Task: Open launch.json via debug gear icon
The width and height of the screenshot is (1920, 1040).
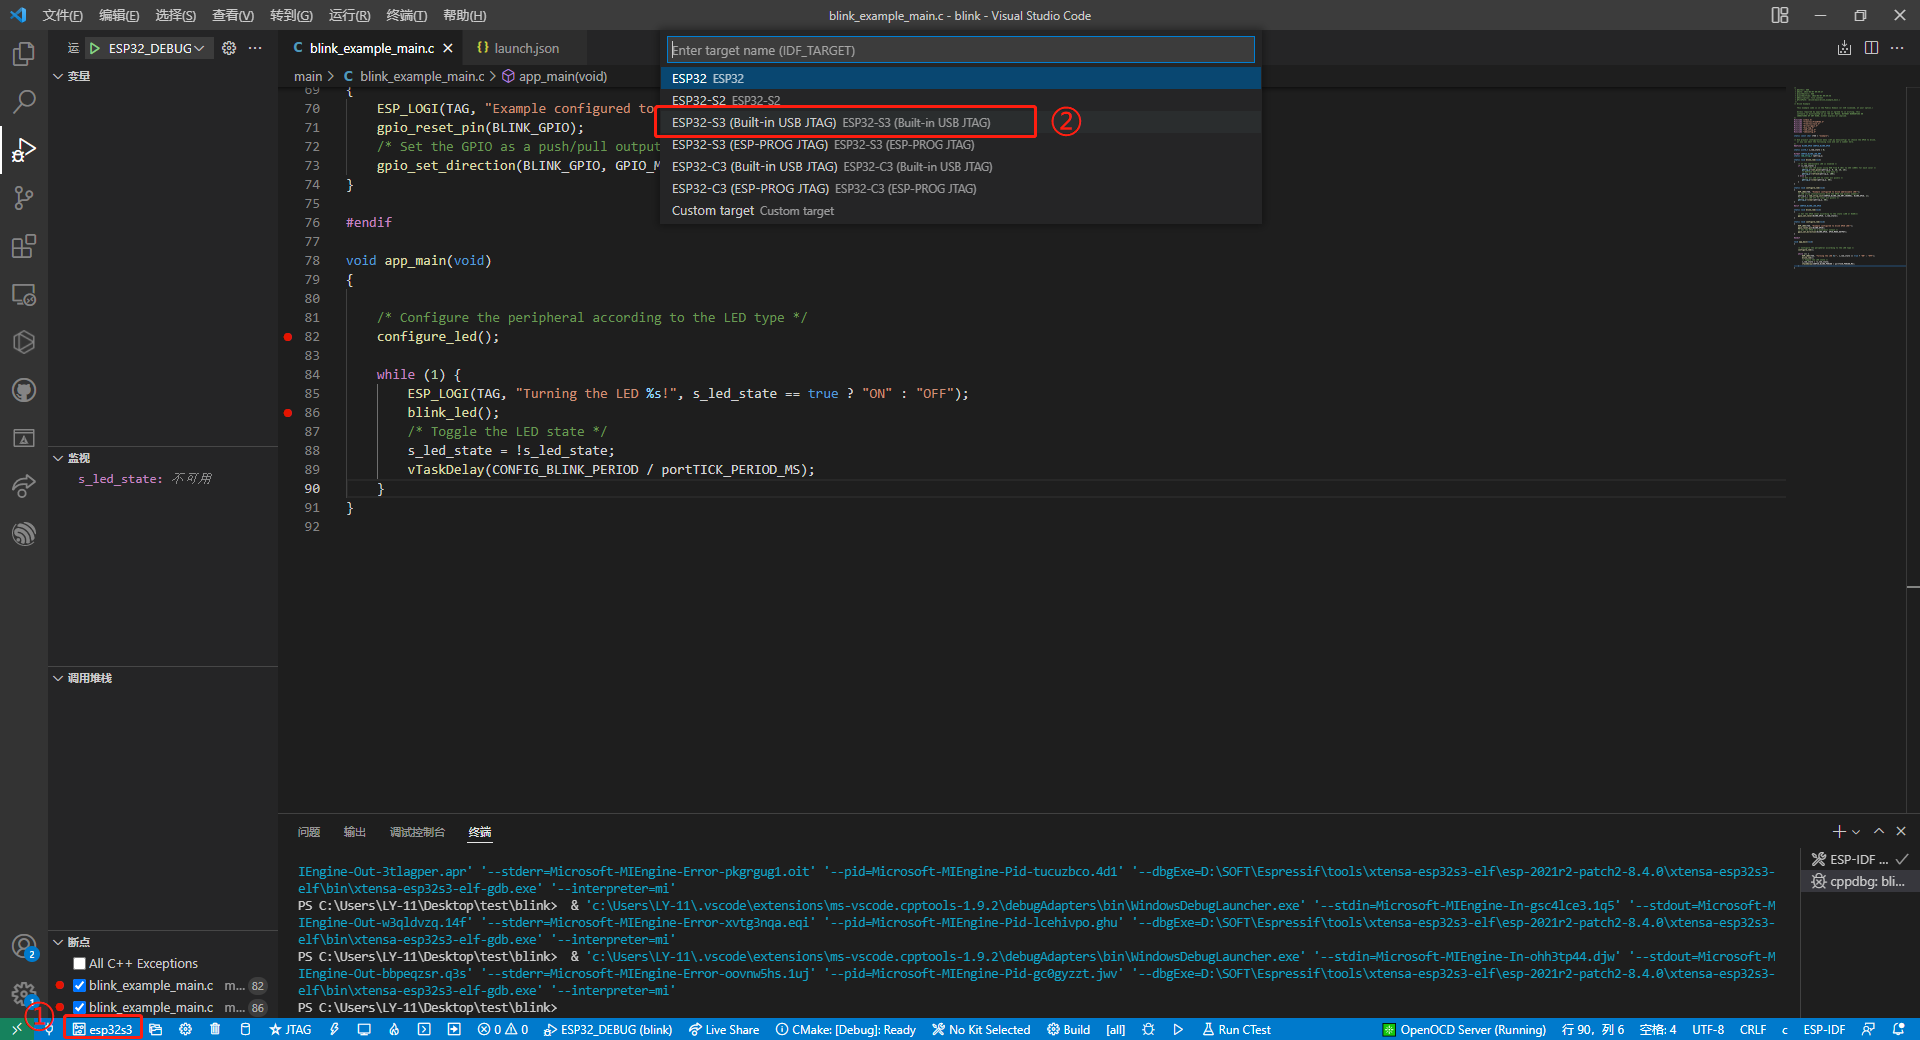Action: tap(229, 48)
